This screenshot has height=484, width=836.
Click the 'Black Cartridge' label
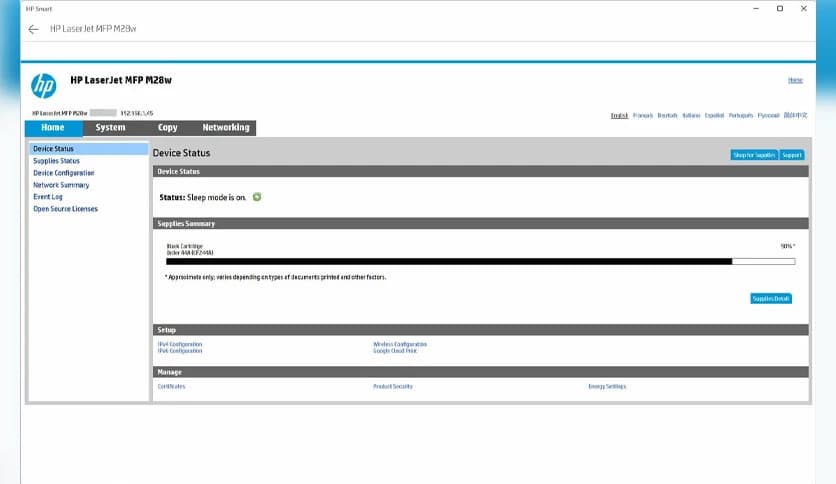[184, 246]
